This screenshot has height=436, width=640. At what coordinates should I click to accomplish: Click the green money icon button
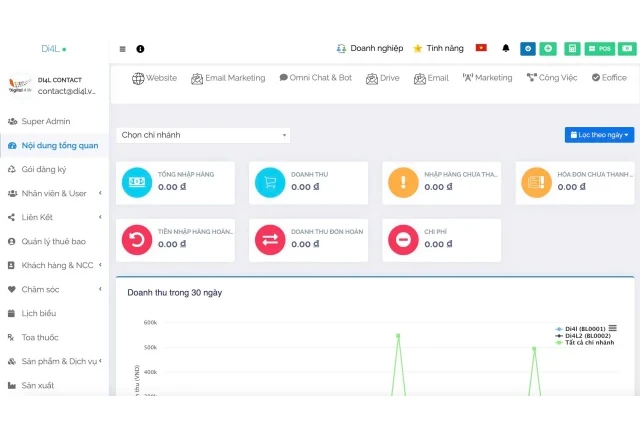(627, 49)
